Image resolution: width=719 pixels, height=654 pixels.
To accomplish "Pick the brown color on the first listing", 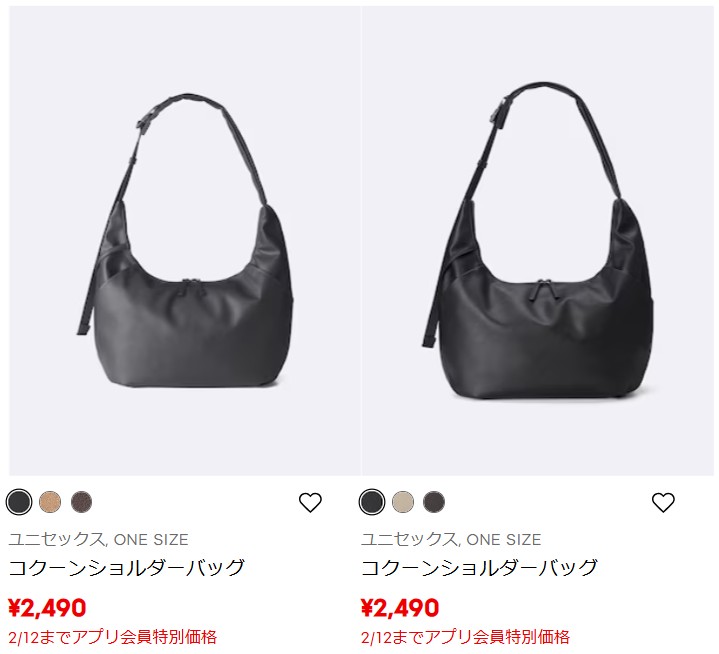I will (81, 502).
